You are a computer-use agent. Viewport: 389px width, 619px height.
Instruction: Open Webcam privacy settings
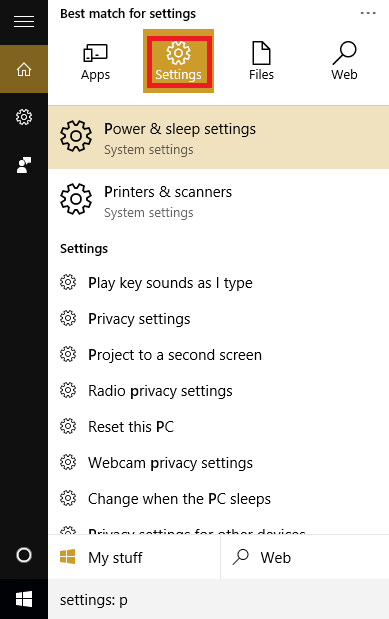click(218, 463)
